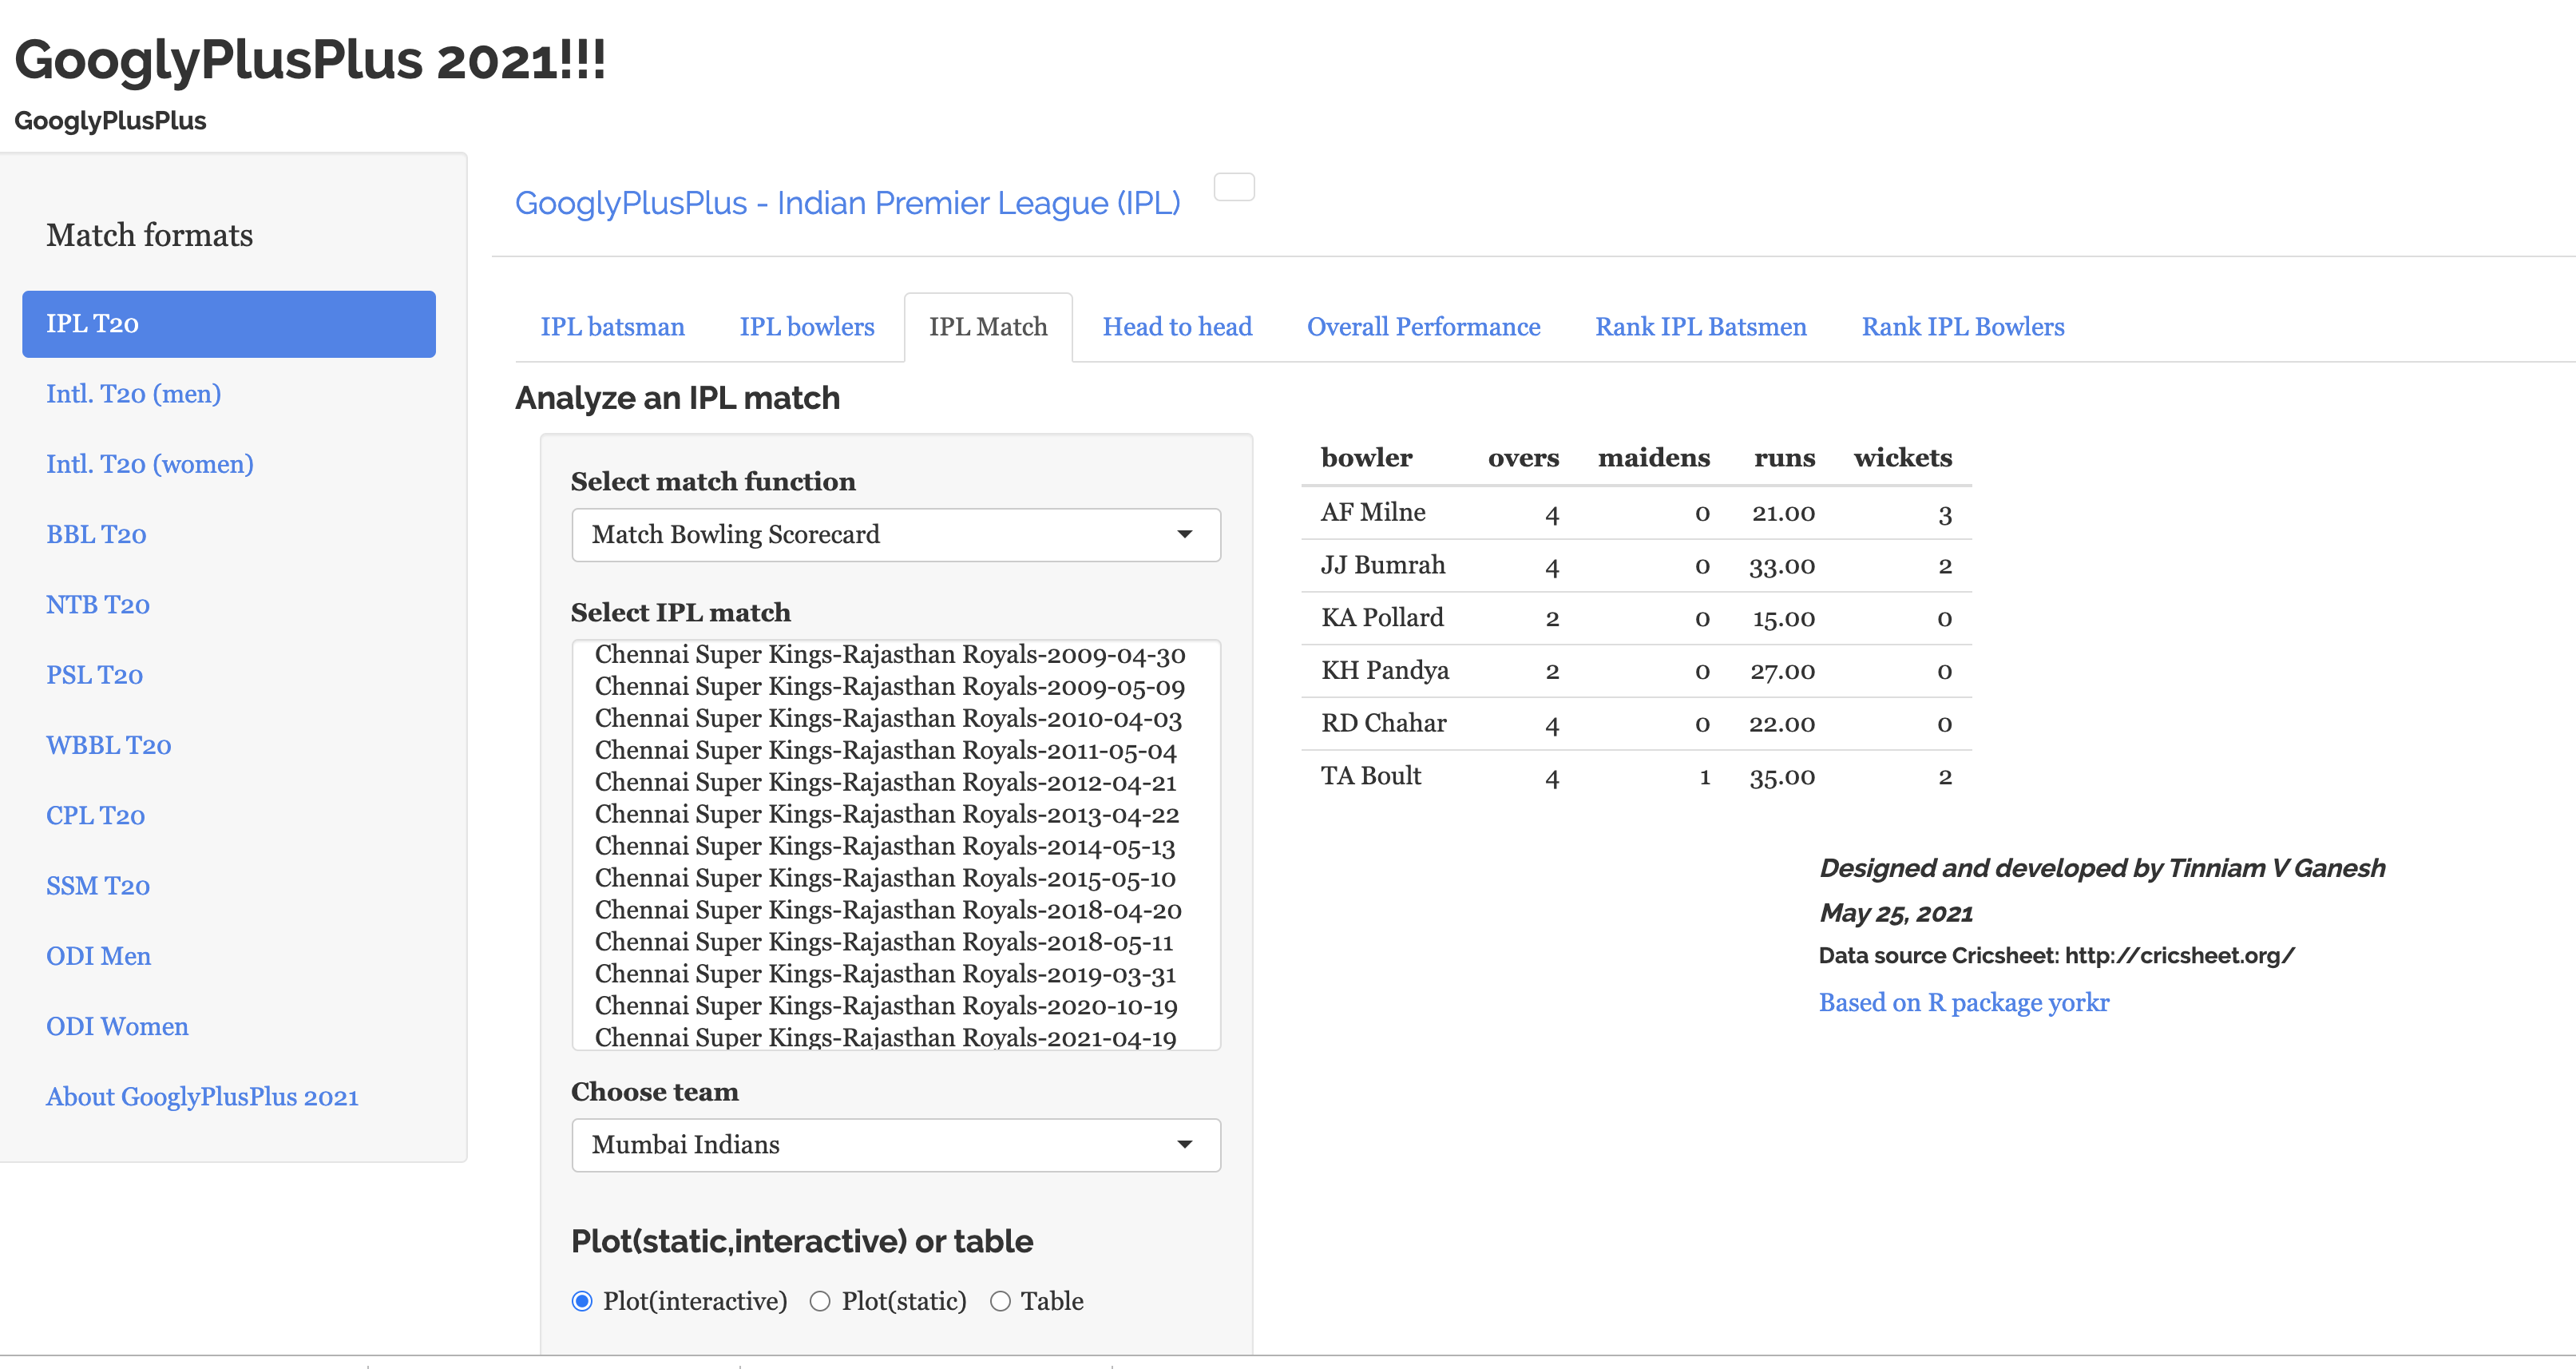Select the Table radio option
2576x1369 pixels.
click(1000, 1301)
